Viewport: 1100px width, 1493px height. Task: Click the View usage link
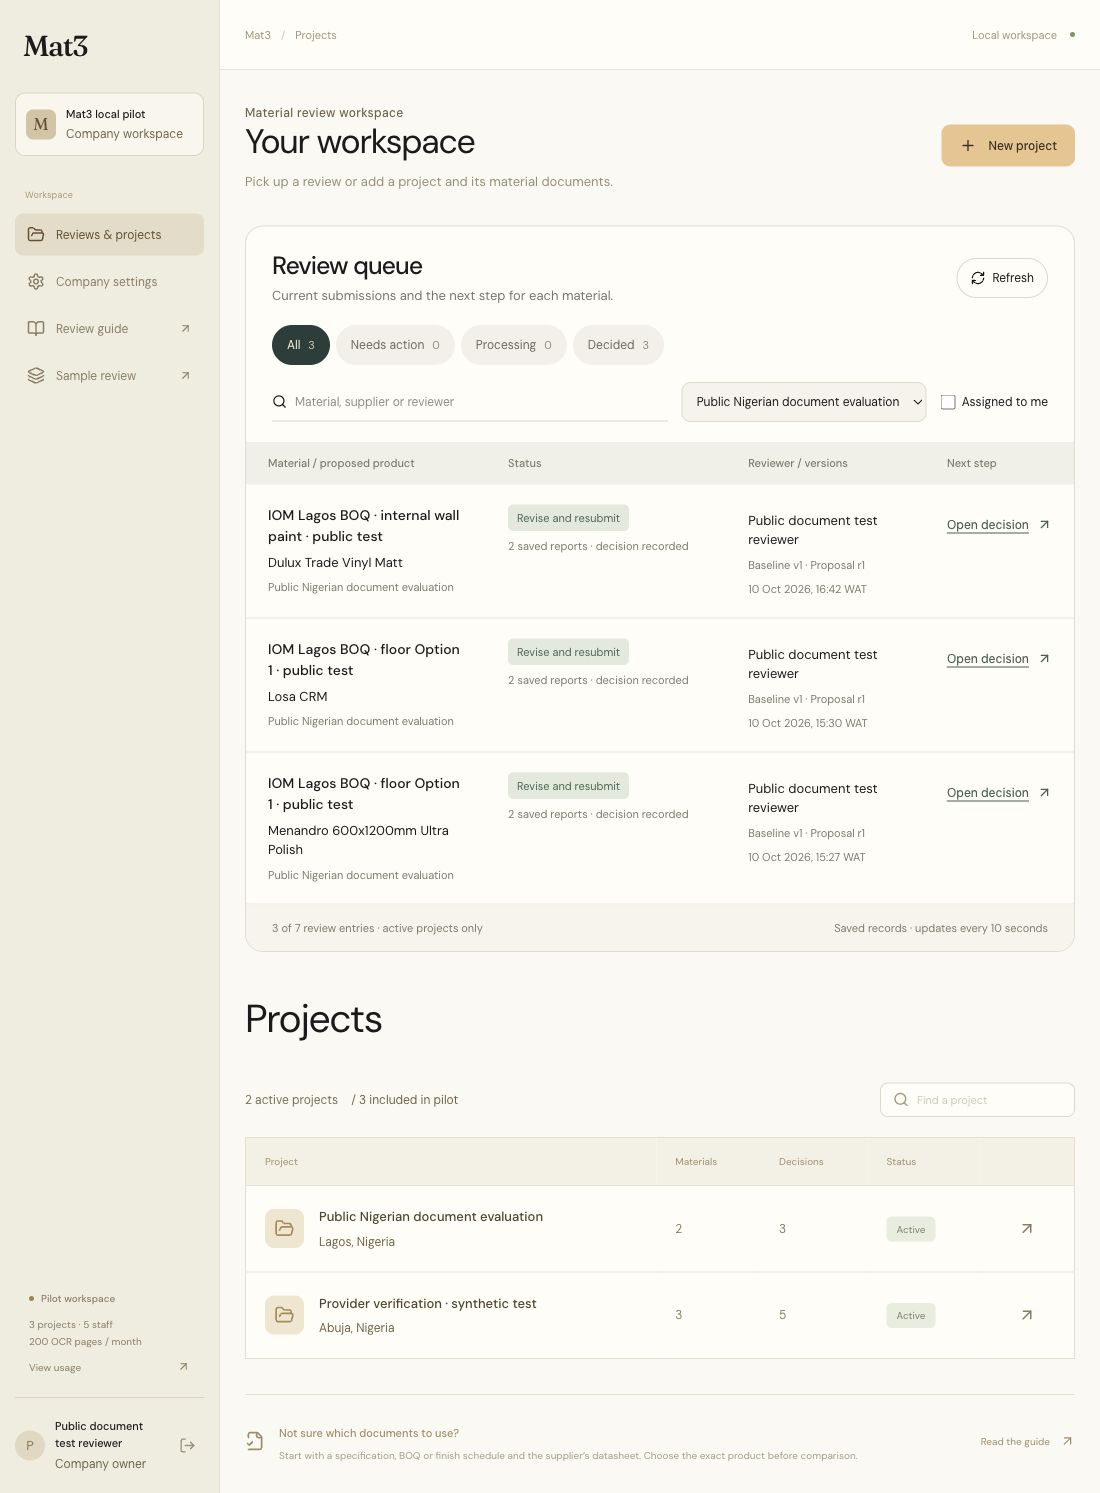55,1367
